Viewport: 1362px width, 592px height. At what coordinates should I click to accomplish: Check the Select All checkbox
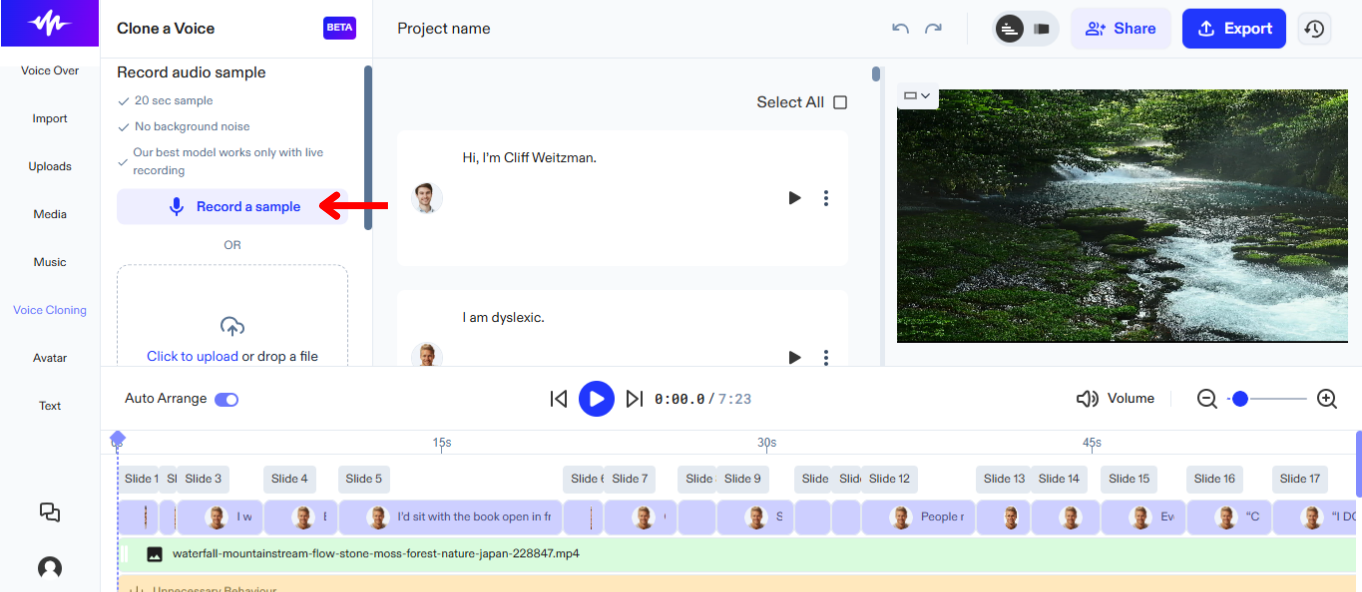point(840,102)
